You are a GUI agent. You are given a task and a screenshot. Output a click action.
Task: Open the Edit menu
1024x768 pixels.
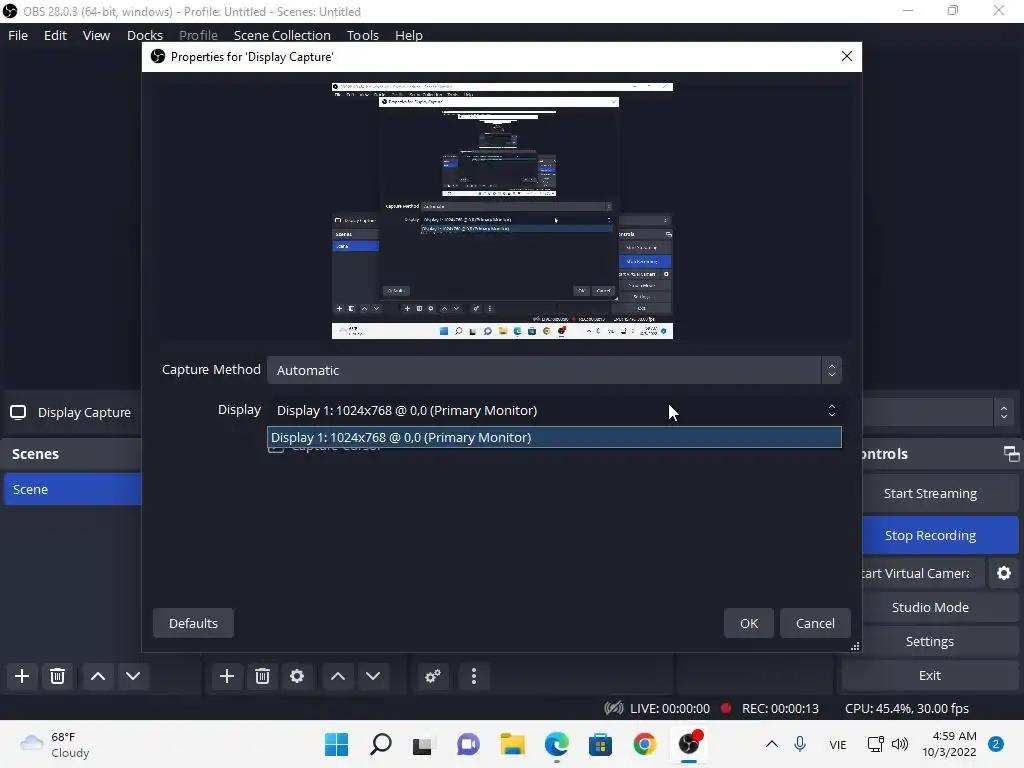56,35
